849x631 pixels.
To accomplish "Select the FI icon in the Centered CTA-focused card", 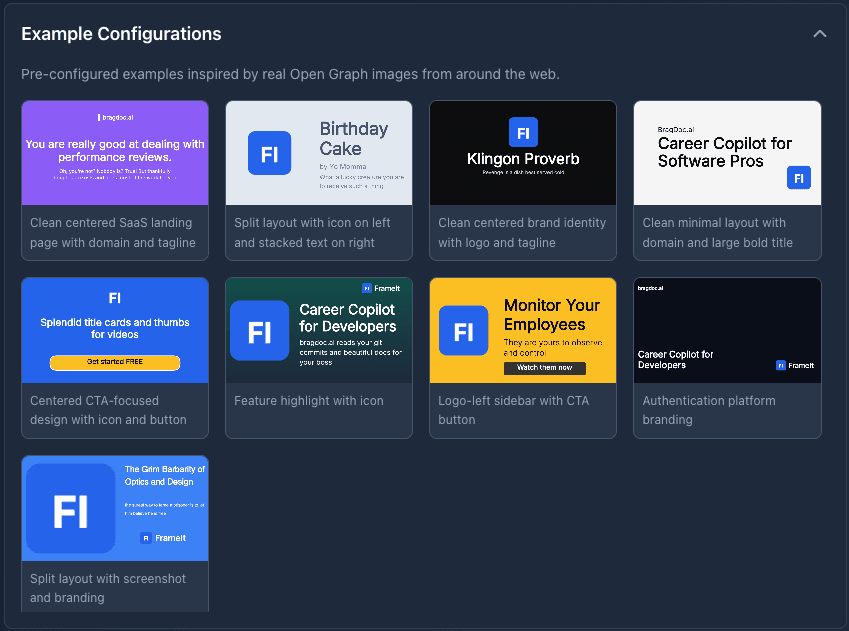I will tap(114, 297).
